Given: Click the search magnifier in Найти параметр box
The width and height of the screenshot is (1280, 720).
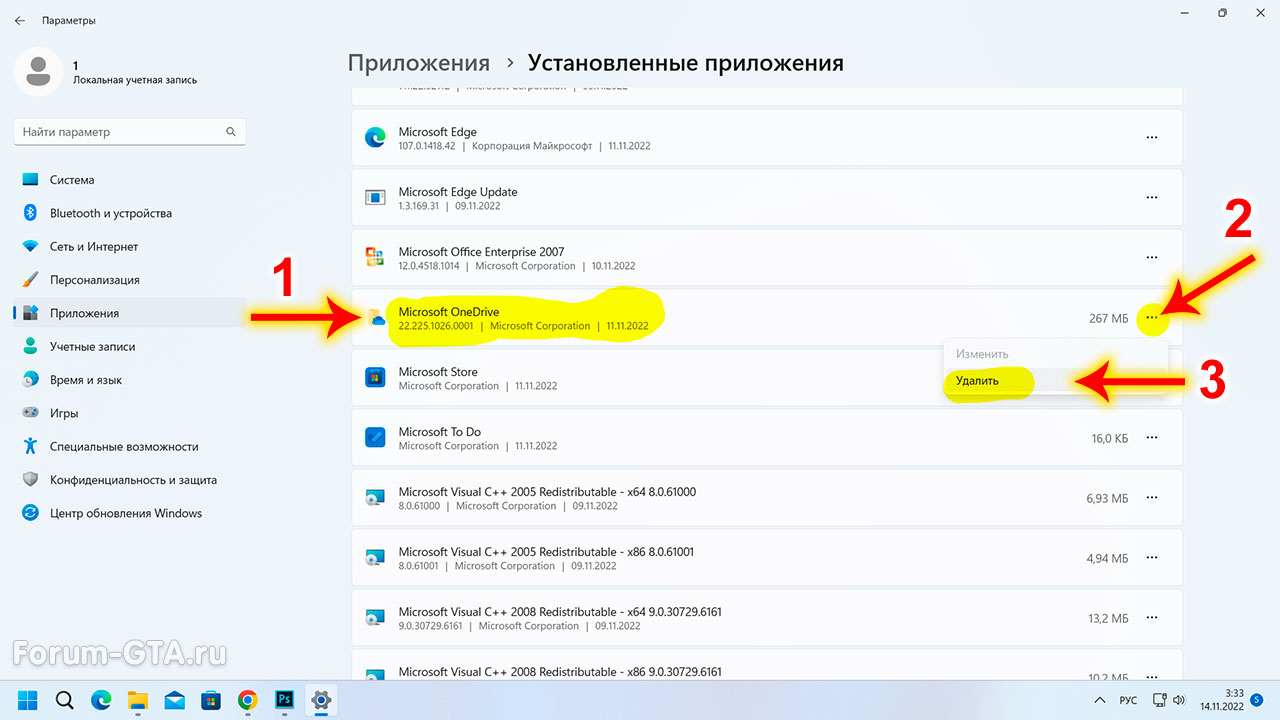Looking at the screenshot, I should tap(231, 132).
